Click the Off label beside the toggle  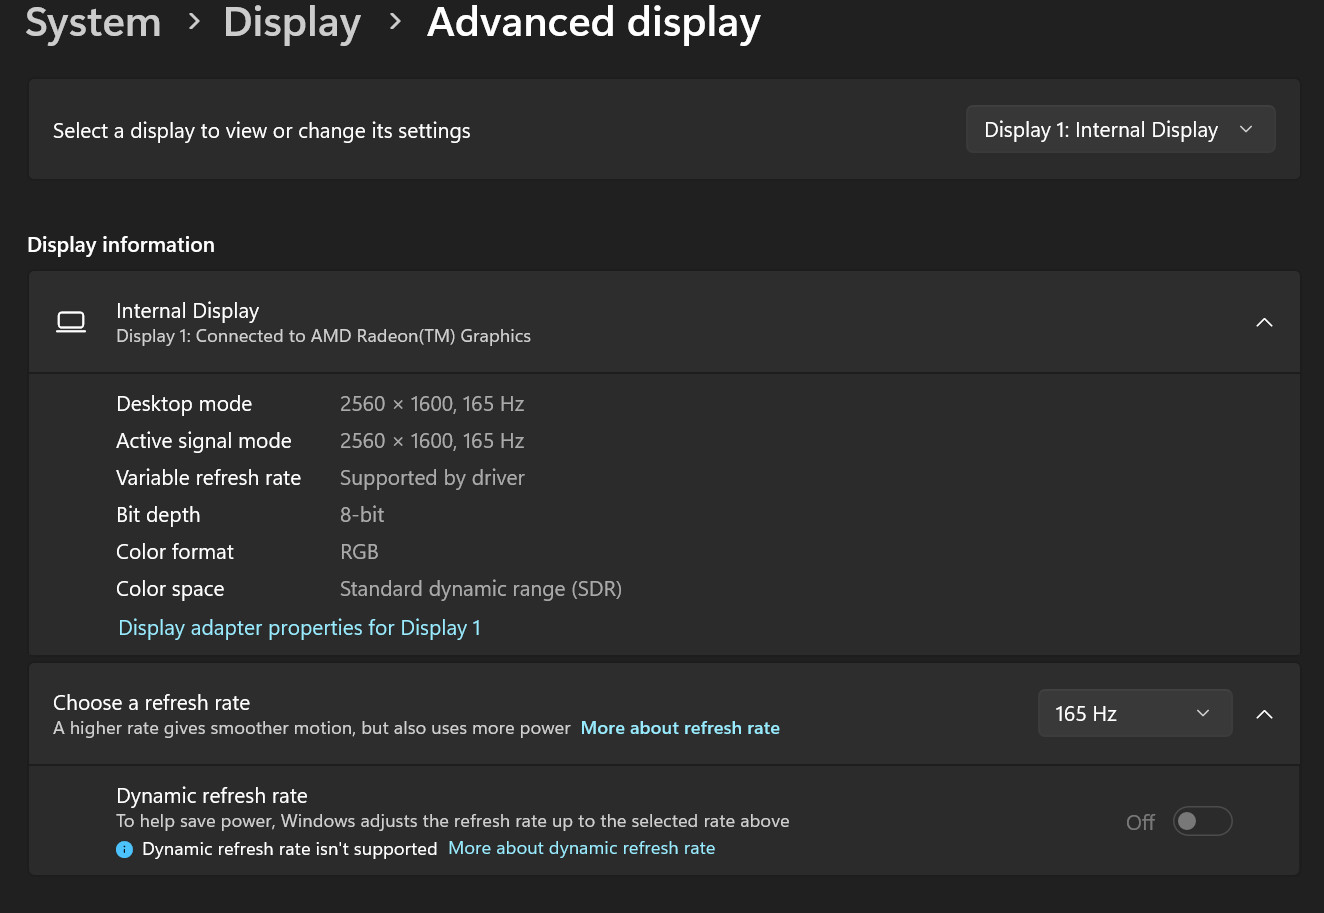pos(1140,822)
